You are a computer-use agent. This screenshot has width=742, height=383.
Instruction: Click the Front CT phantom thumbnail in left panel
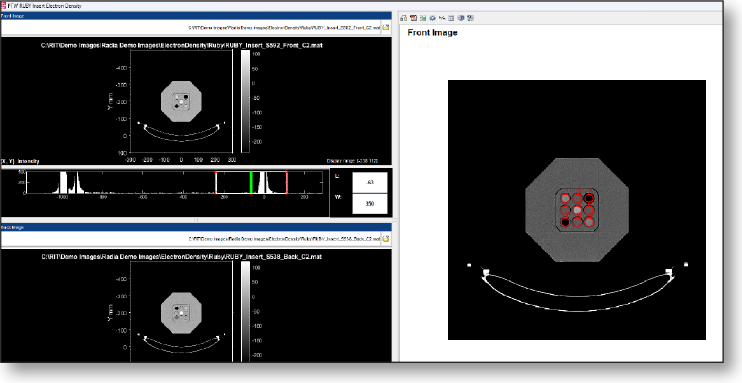pyautogui.click(x=182, y=101)
